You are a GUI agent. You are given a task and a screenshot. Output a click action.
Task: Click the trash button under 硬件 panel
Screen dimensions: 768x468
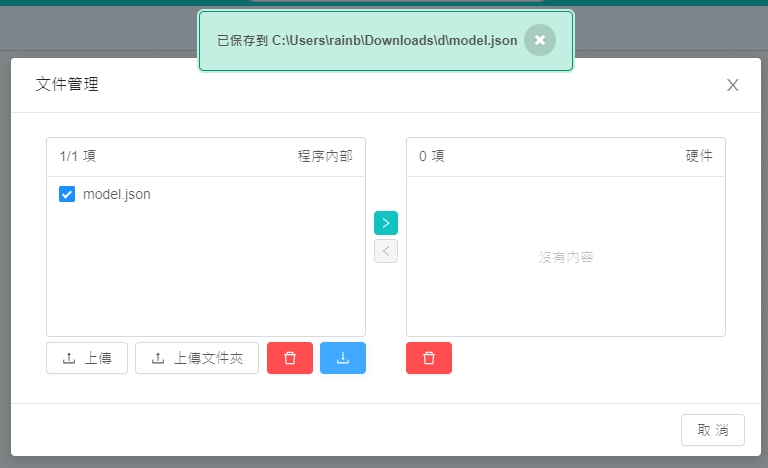coord(429,358)
